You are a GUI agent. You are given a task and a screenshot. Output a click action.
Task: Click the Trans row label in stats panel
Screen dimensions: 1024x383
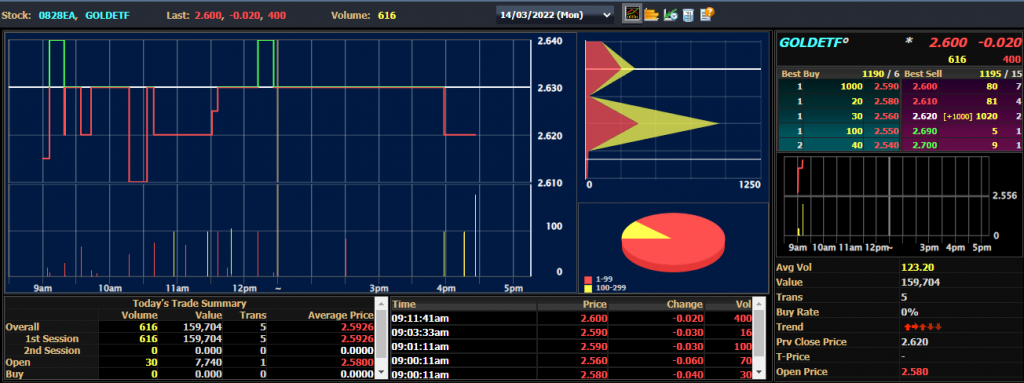[x=790, y=297]
